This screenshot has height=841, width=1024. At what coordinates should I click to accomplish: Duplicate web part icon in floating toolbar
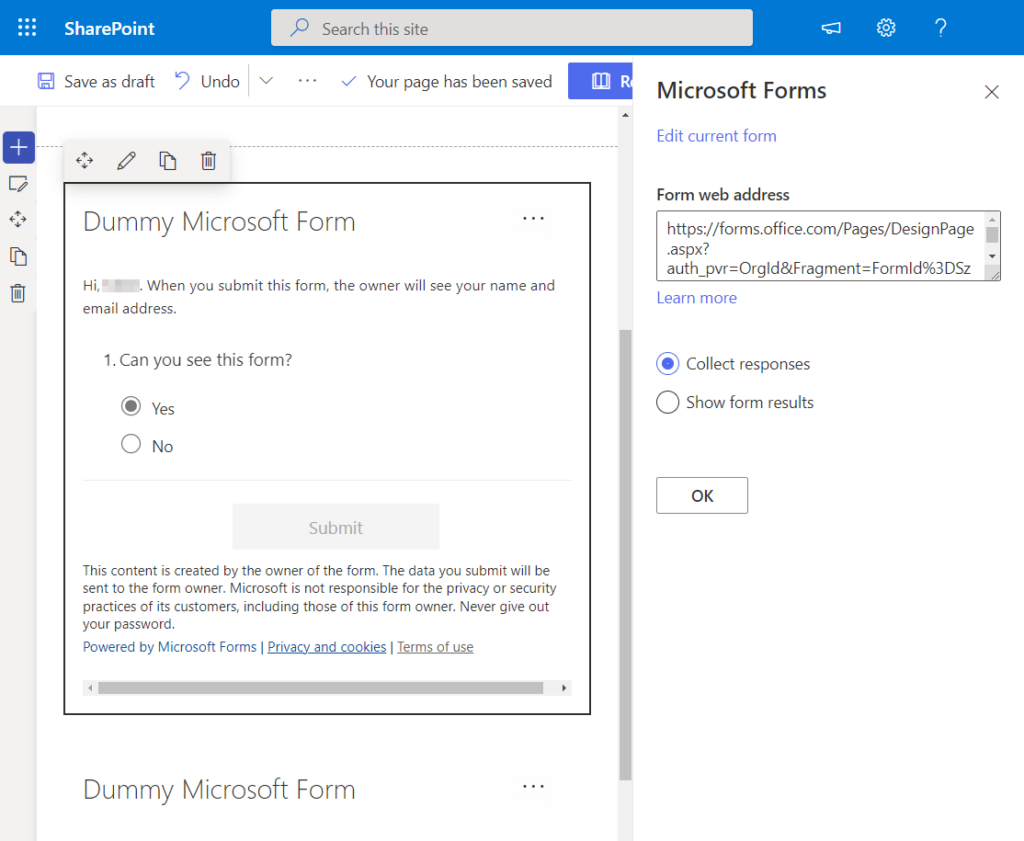pyautogui.click(x=168, y=161)
